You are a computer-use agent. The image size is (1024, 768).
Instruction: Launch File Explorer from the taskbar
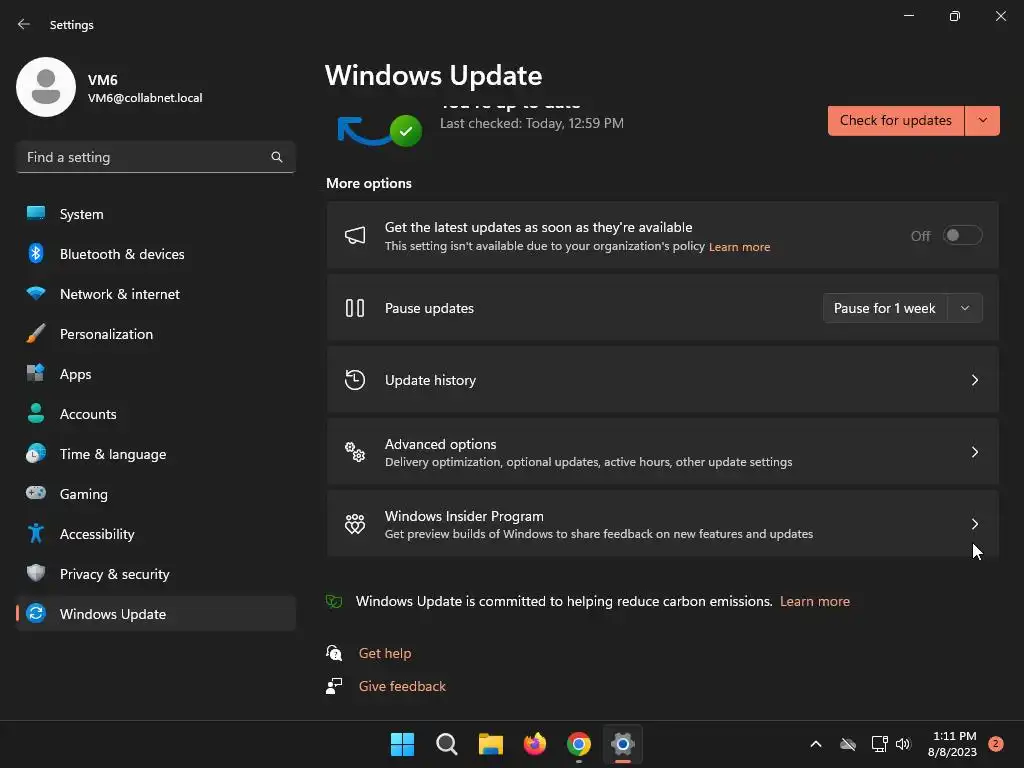(490, 744)
